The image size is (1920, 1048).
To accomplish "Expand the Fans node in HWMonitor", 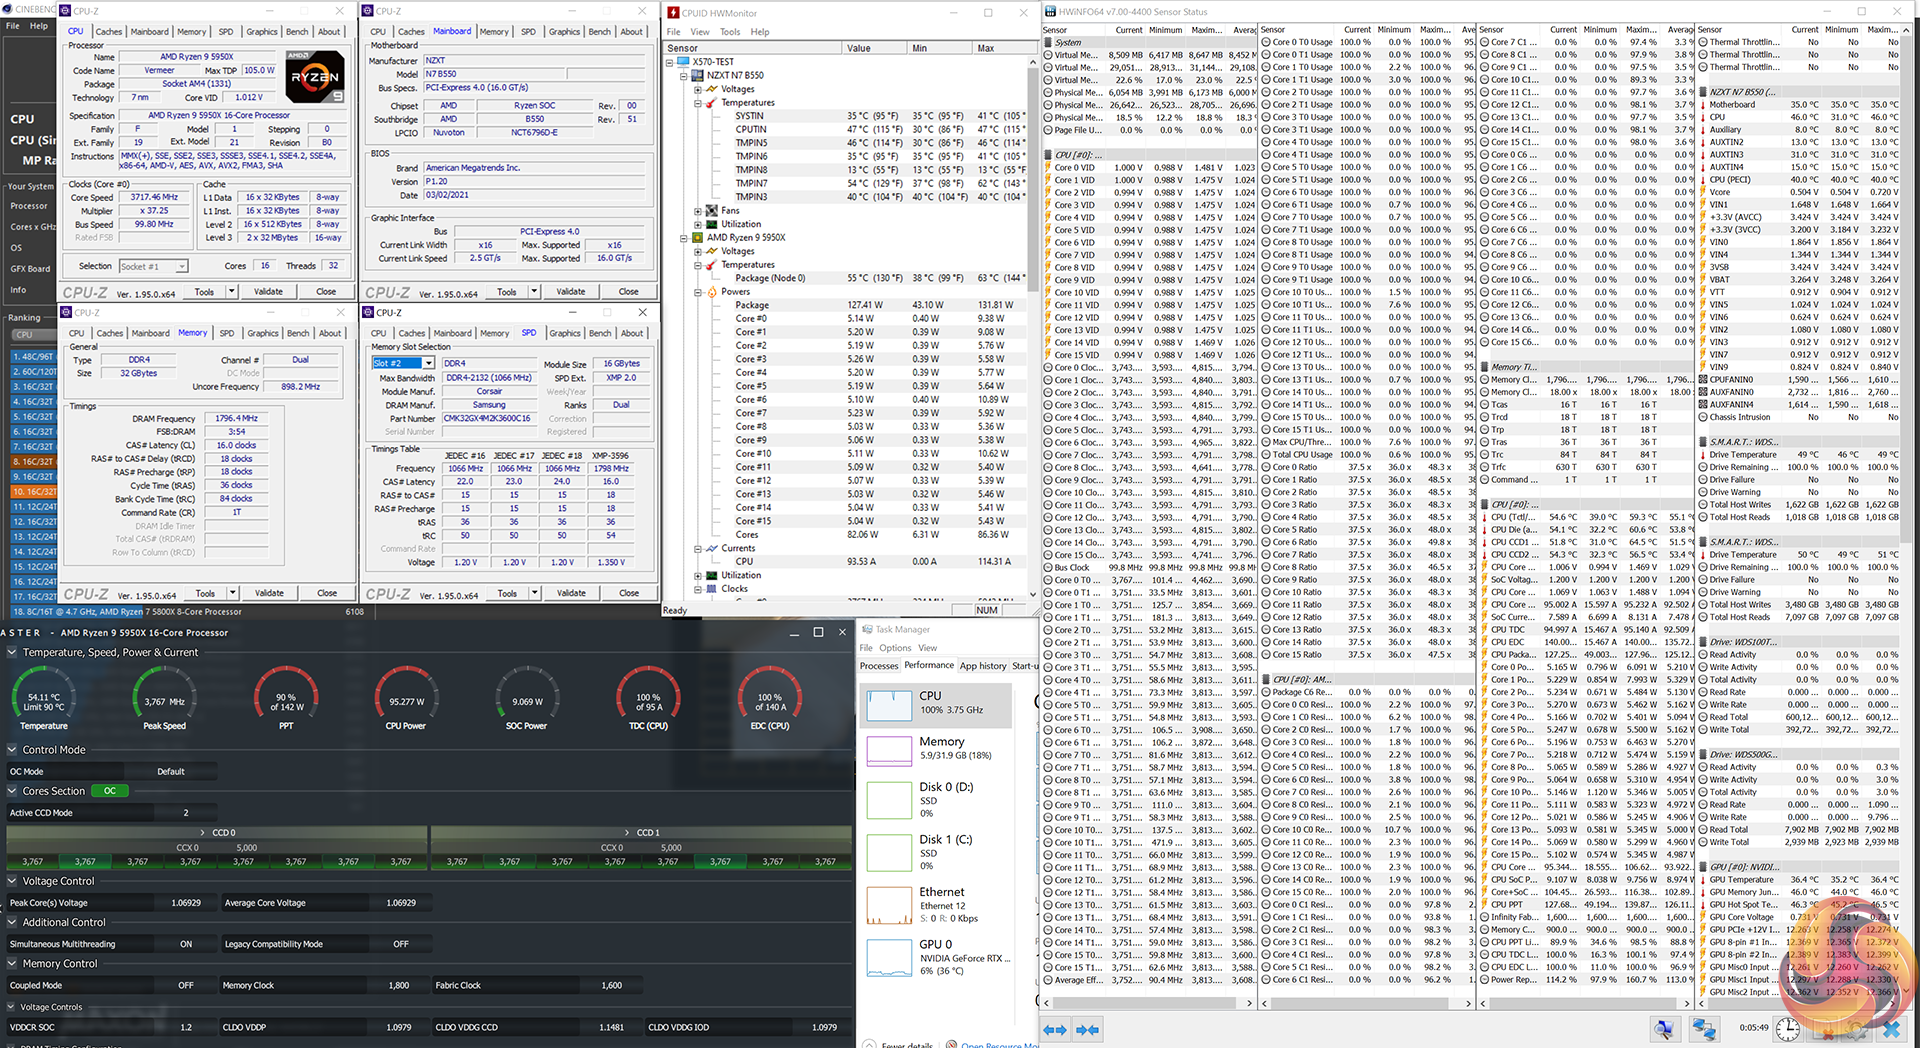I will click(698, 211).
